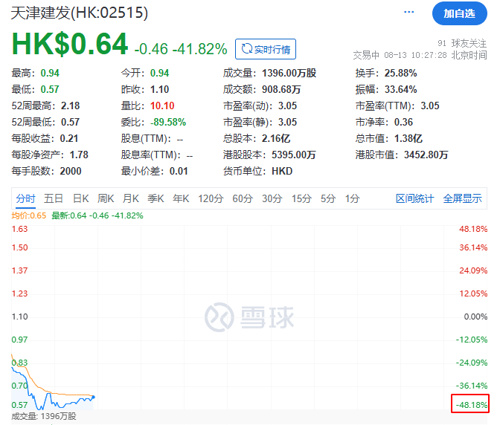This screenshot has width=500, height=425.
Task: Click the change text -0.46 -41.82%
Action: 181,49
